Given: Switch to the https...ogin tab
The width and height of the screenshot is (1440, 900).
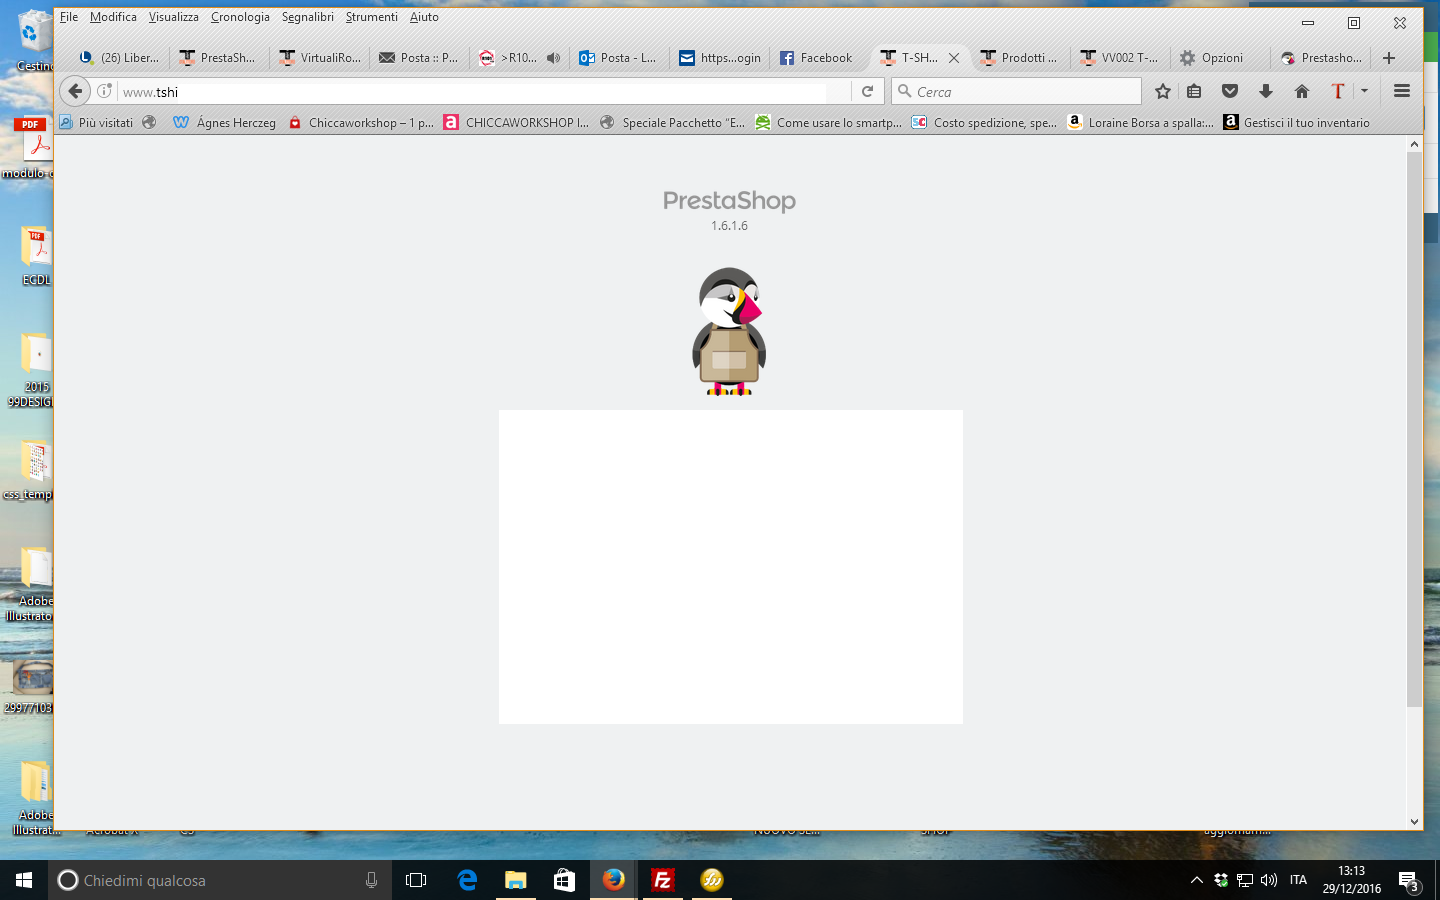Looking at the screenshot, I should coord(719,58).
